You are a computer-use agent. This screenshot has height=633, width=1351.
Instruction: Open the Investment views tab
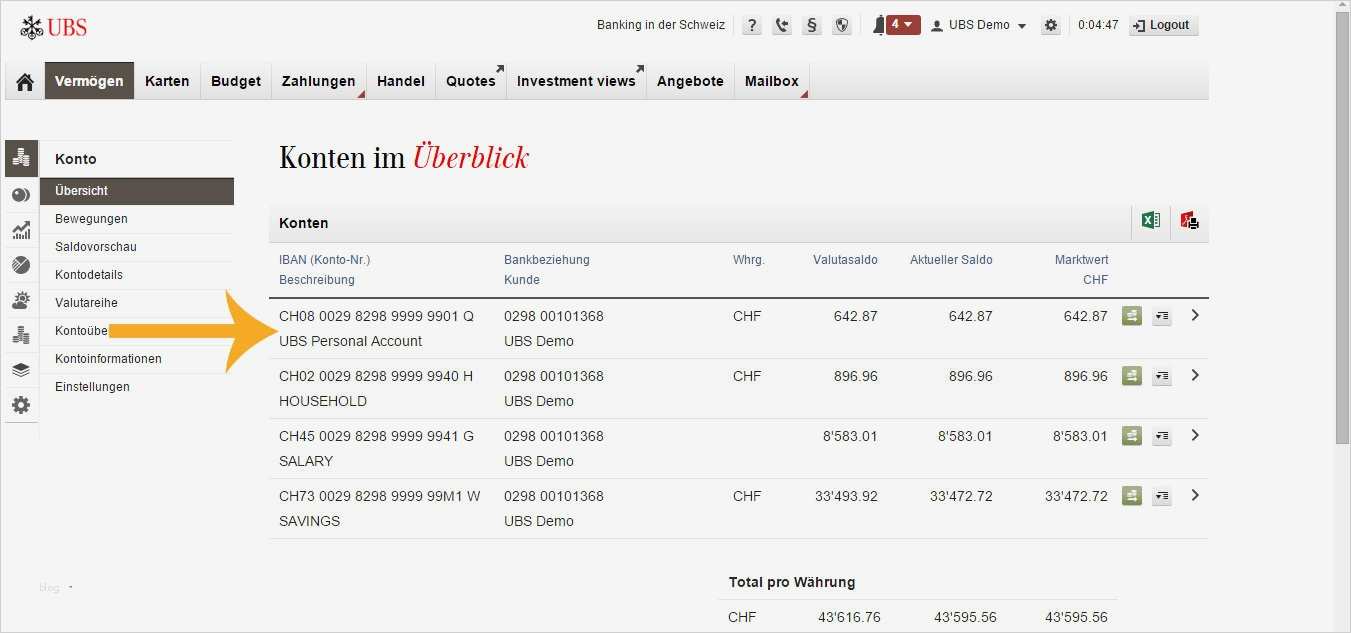pyautogui.click(x=576, y=81)
